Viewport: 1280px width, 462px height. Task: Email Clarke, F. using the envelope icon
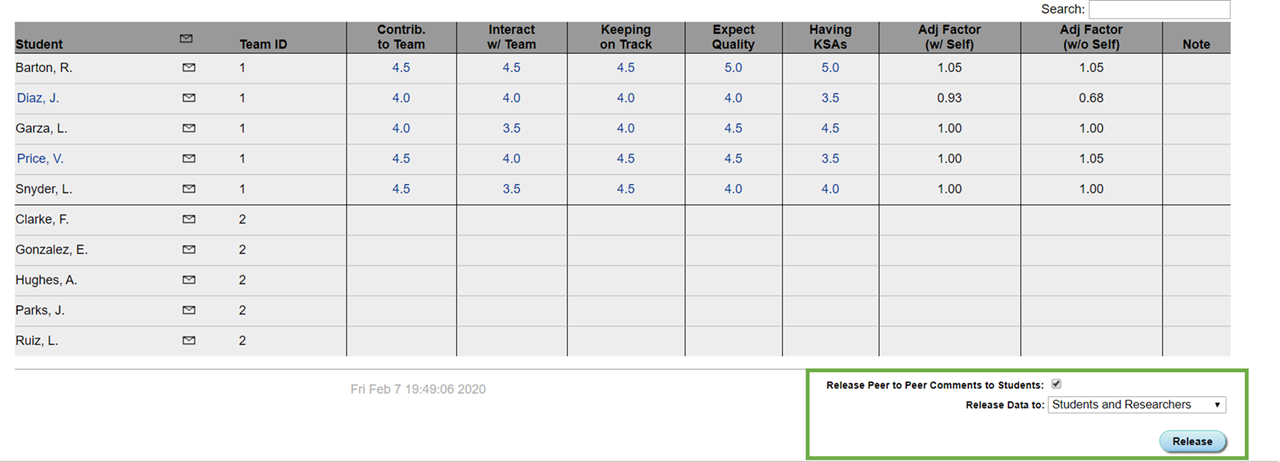[x=189, y=219]
